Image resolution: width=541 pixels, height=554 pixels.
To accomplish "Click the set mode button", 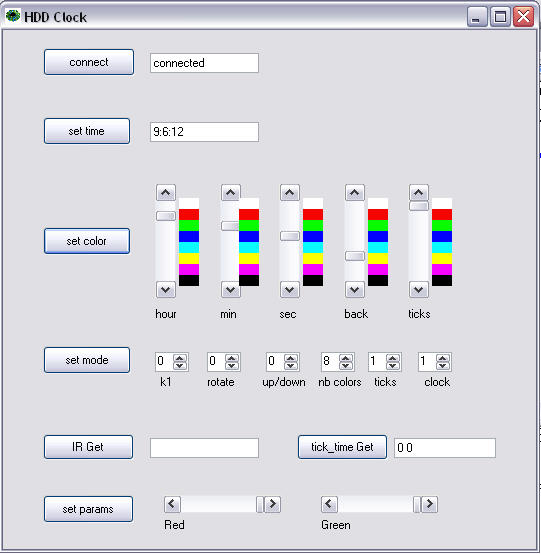I will click(x=87, y=360).
